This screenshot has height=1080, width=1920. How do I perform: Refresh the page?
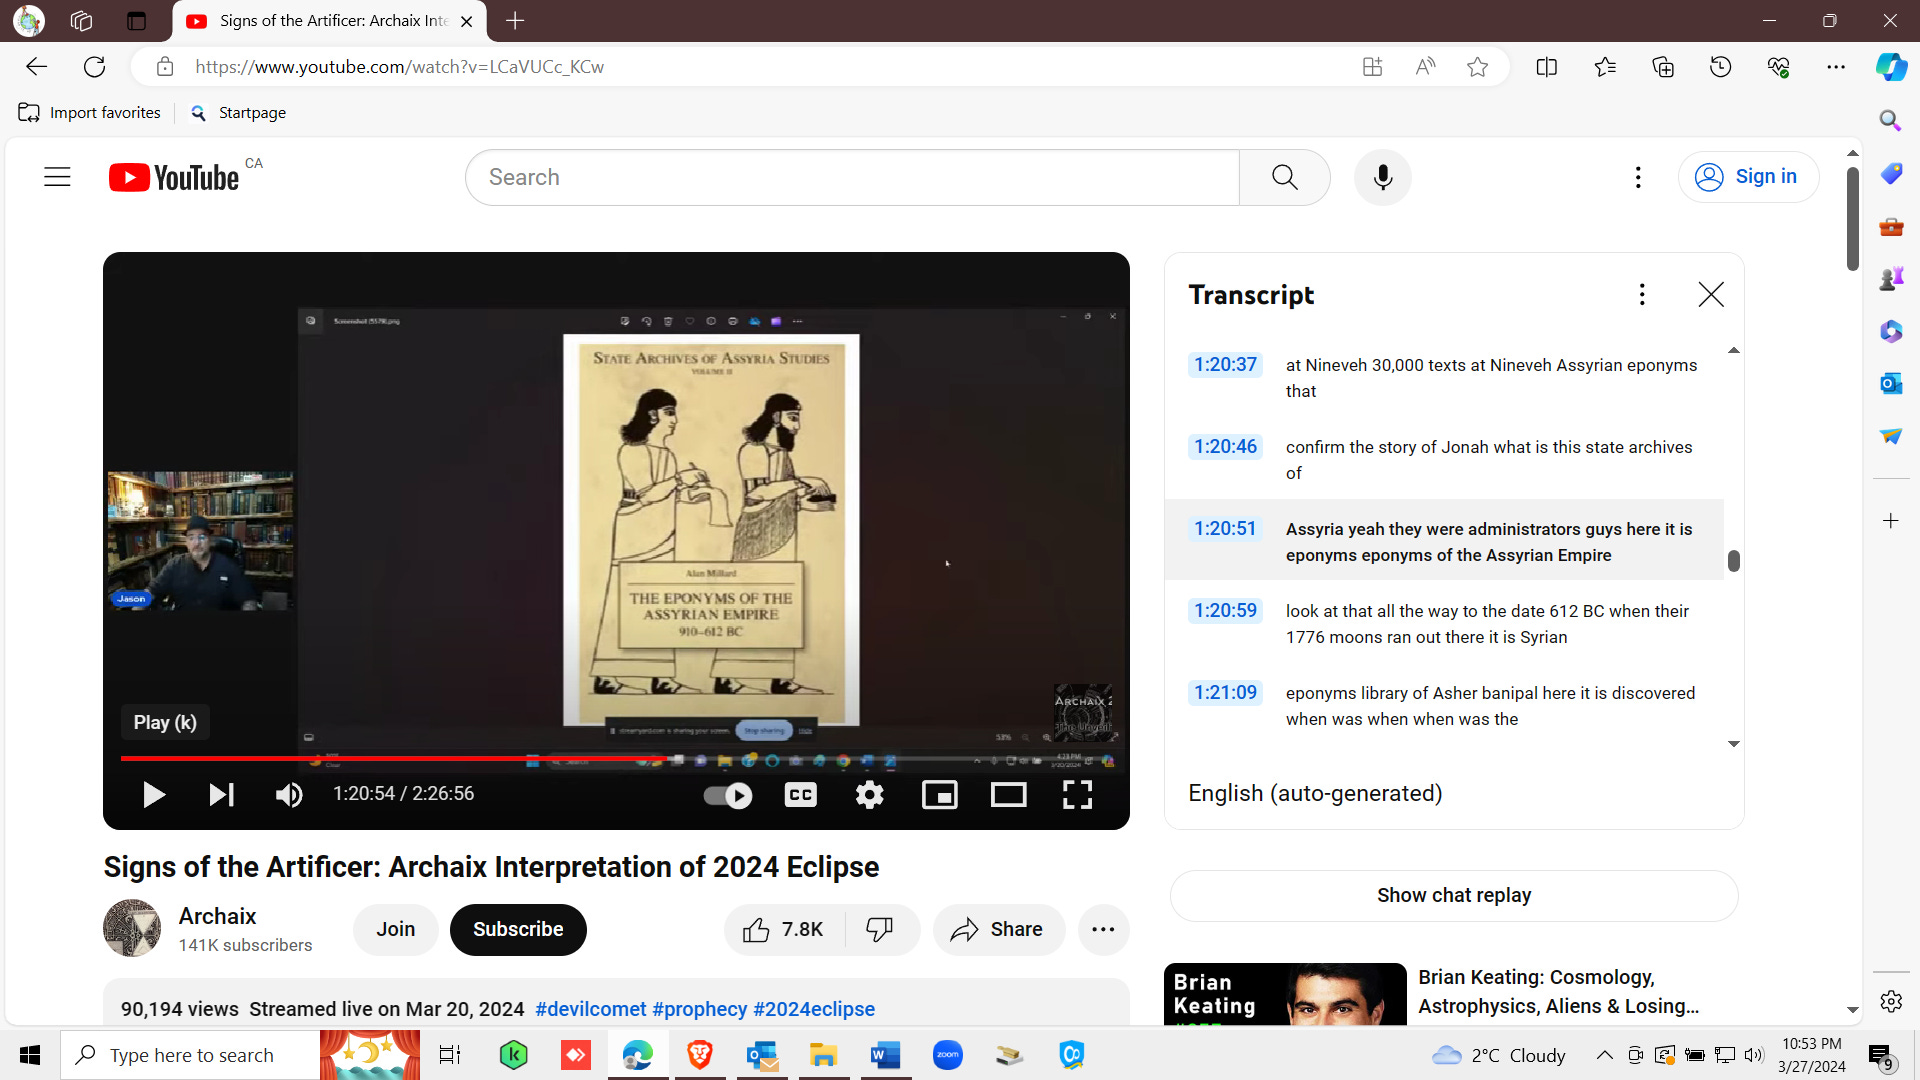point(95,67)
